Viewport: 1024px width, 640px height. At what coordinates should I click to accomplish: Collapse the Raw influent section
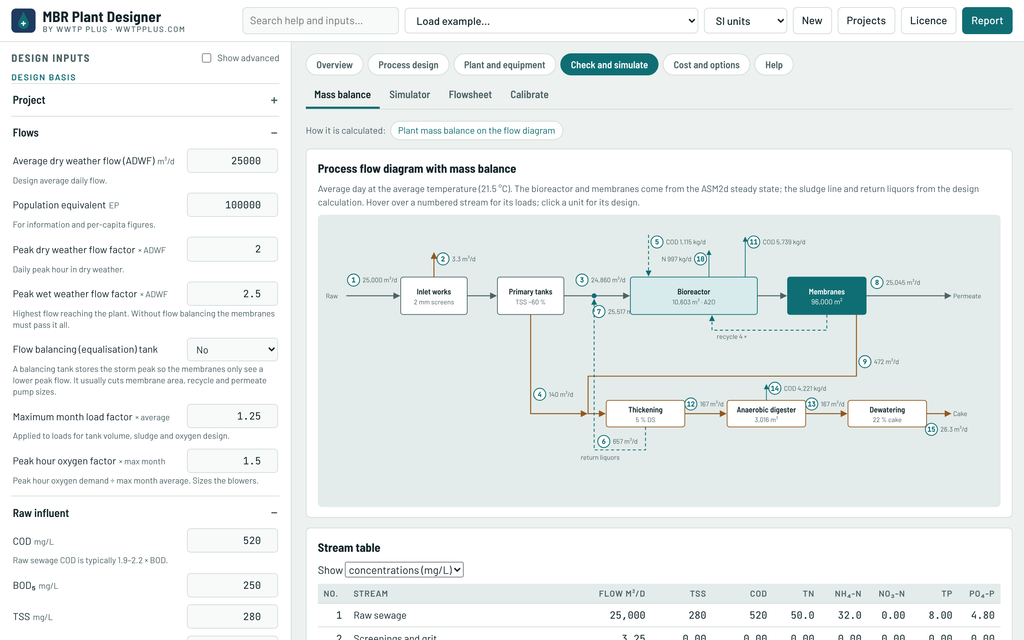145,513
